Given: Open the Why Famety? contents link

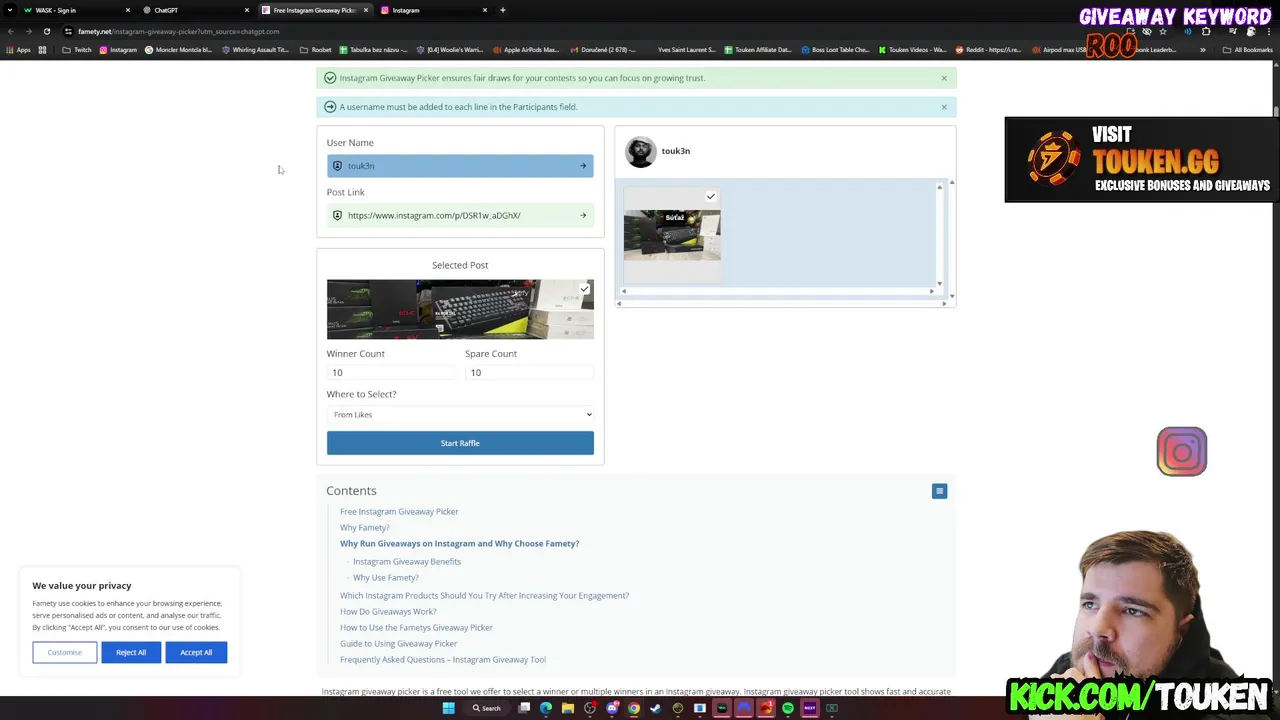Looking at the screenshot, I should (x=365, y=528).
